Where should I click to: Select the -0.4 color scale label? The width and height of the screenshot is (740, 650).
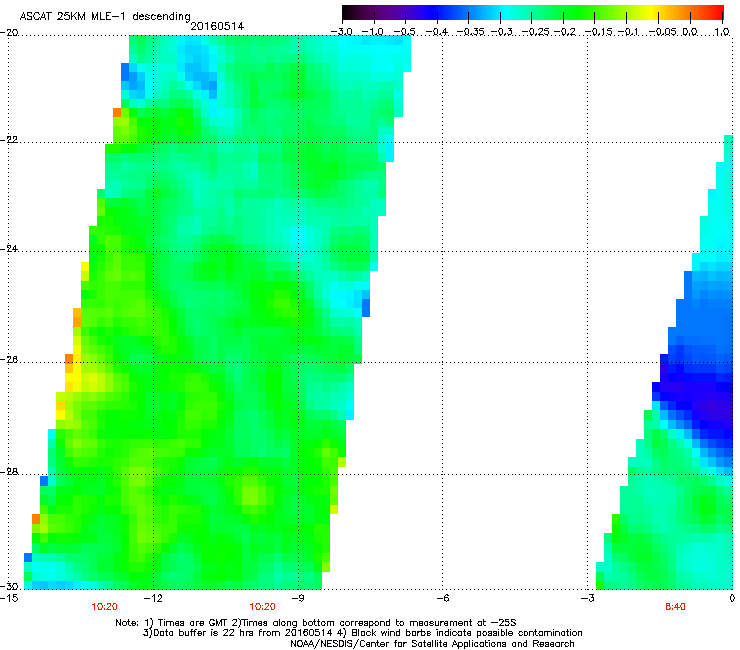click(x=437, y=32)
